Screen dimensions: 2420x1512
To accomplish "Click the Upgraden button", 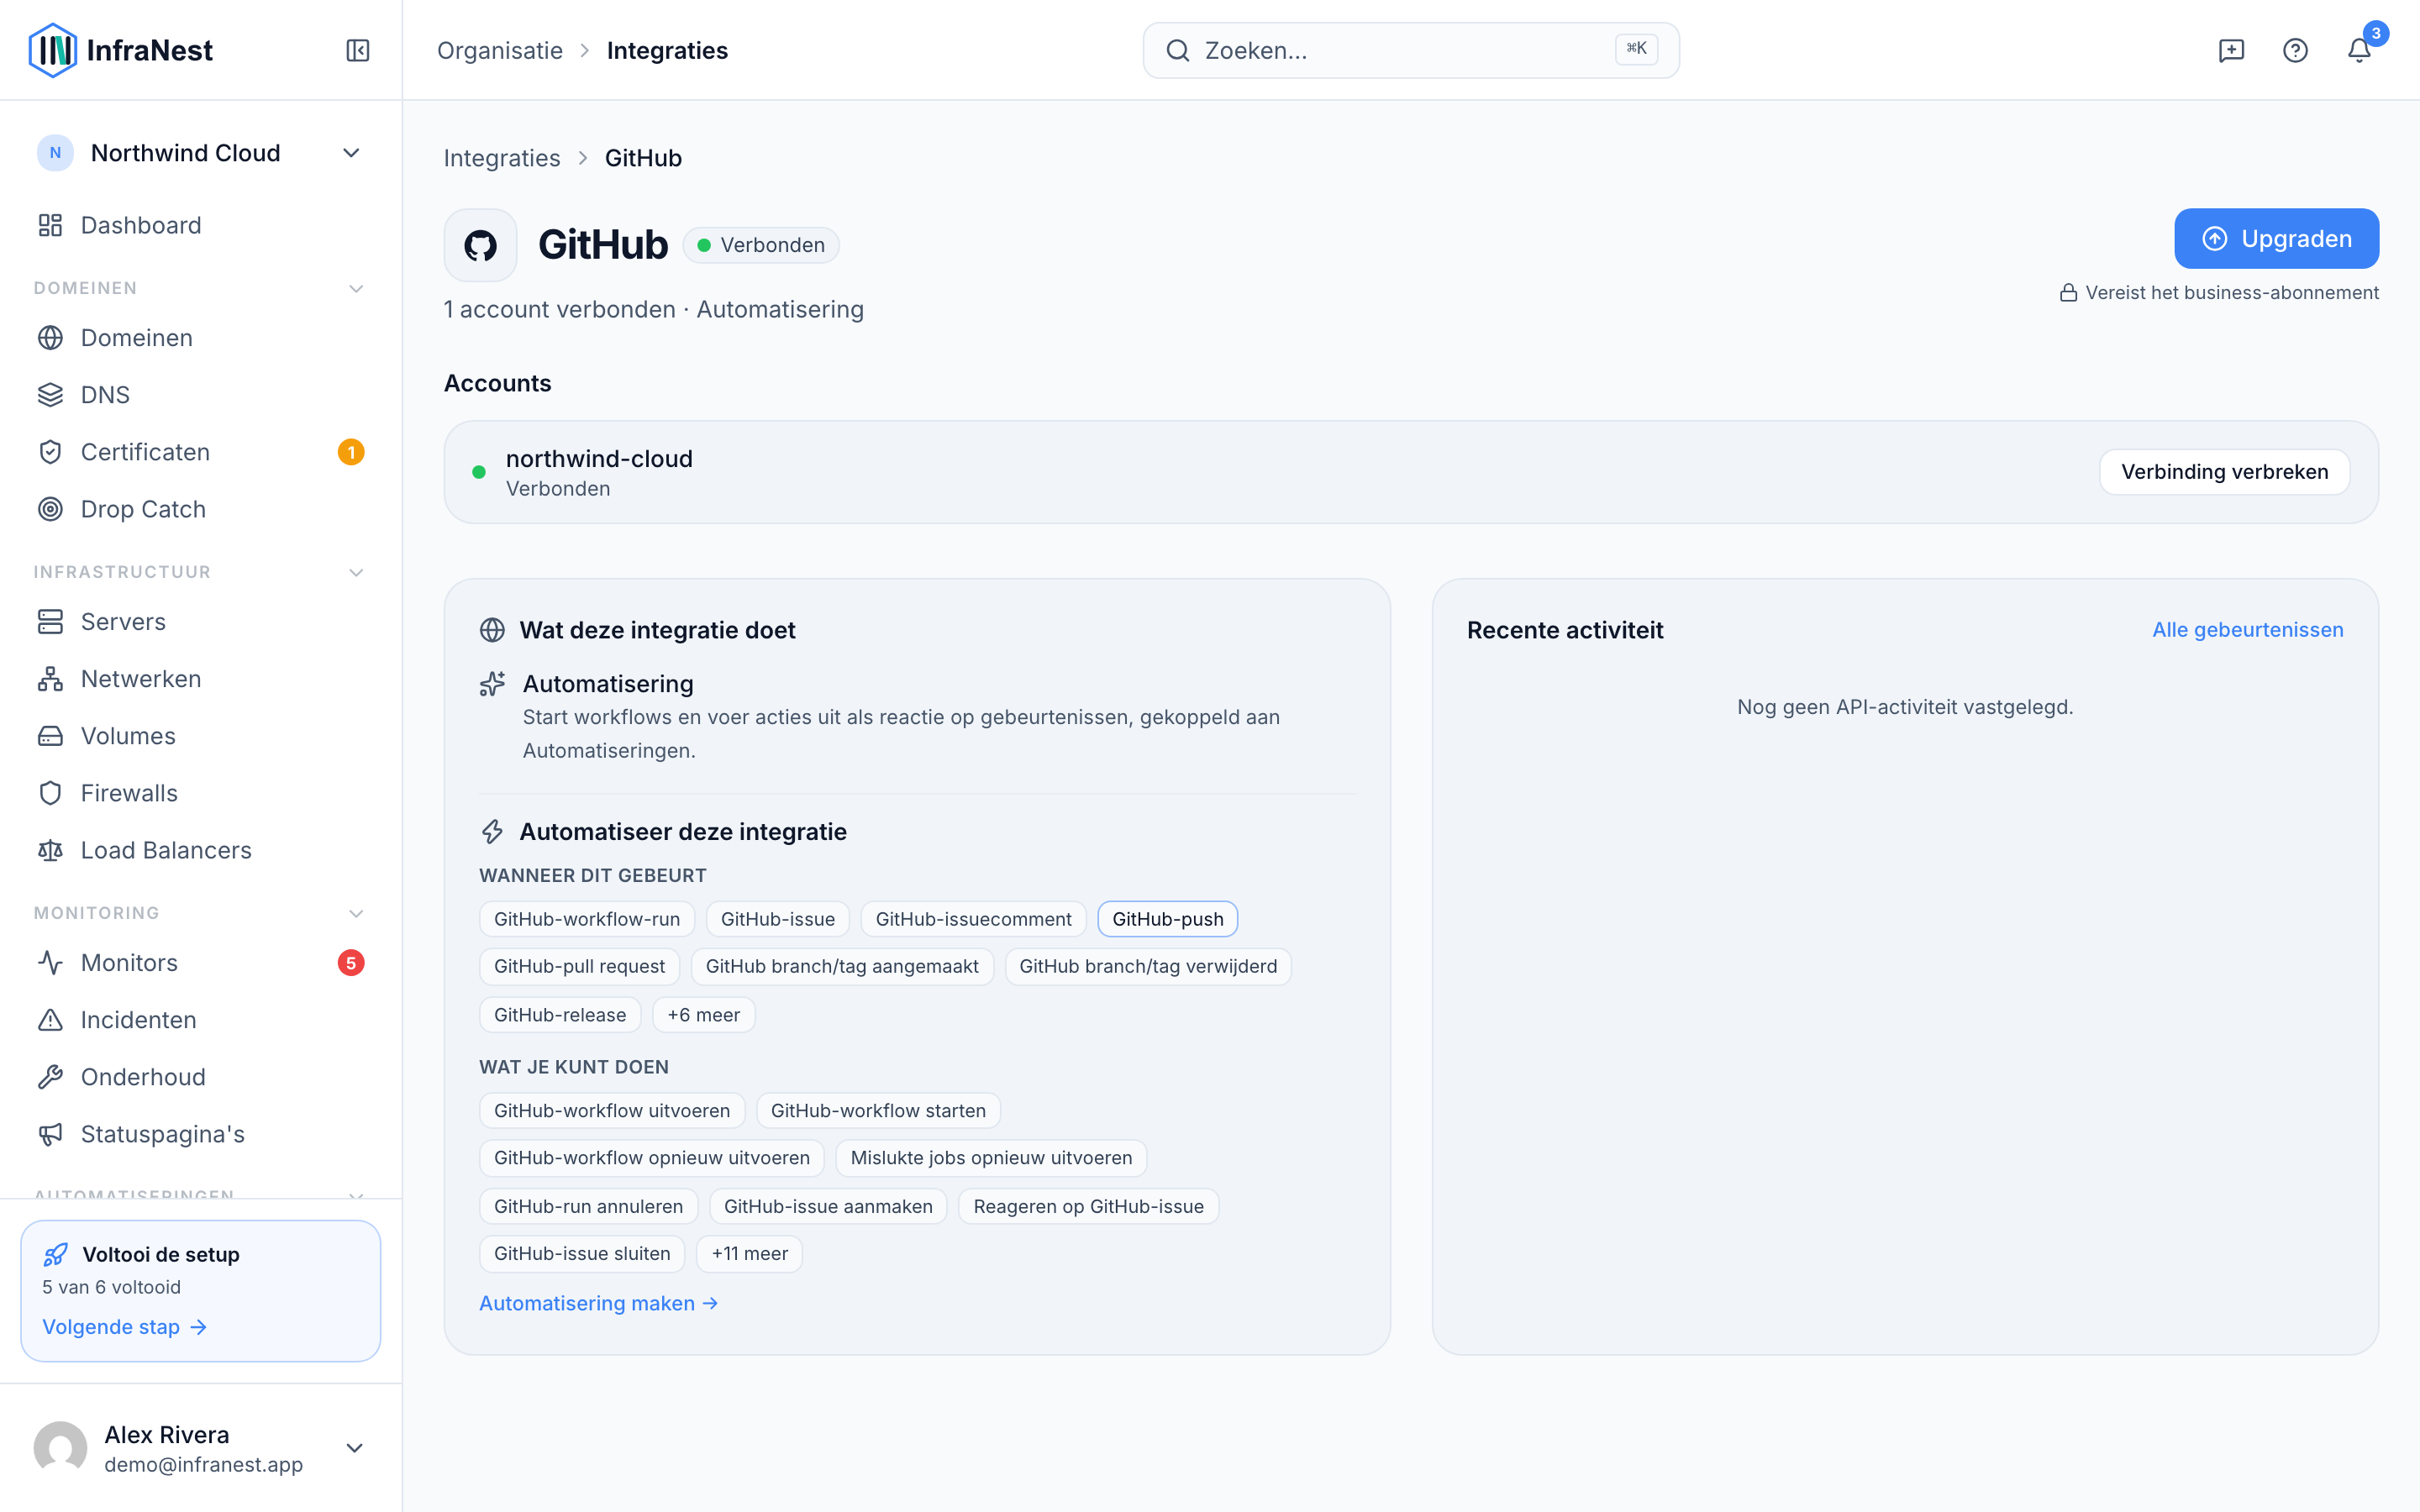I will tap(2276, 238).
